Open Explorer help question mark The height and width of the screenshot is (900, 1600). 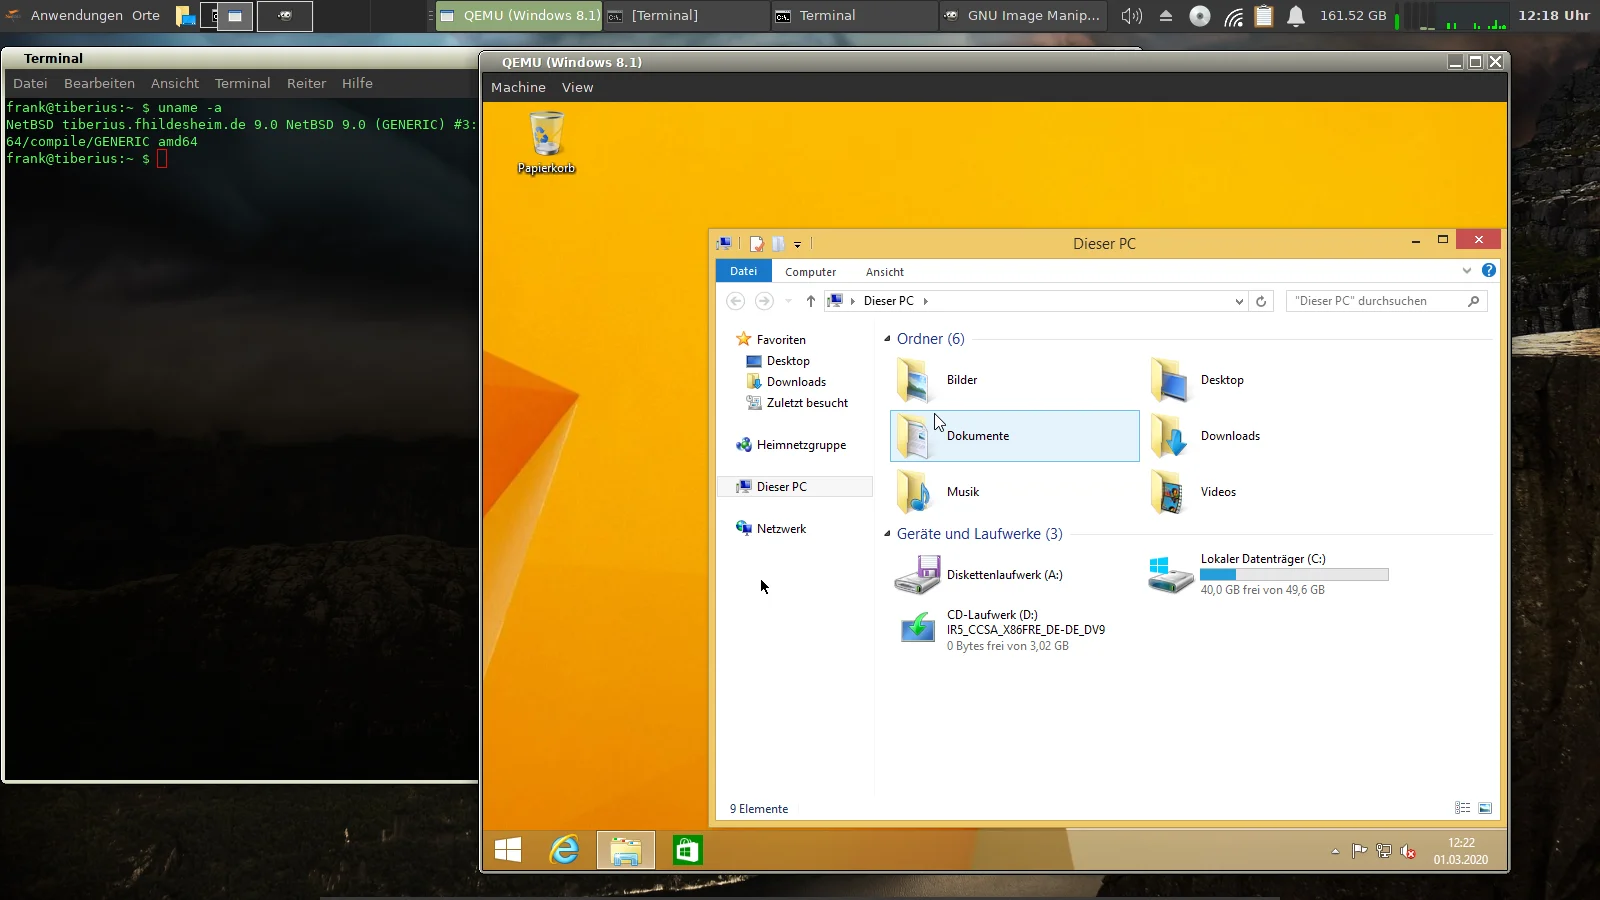coord(1488,270)
